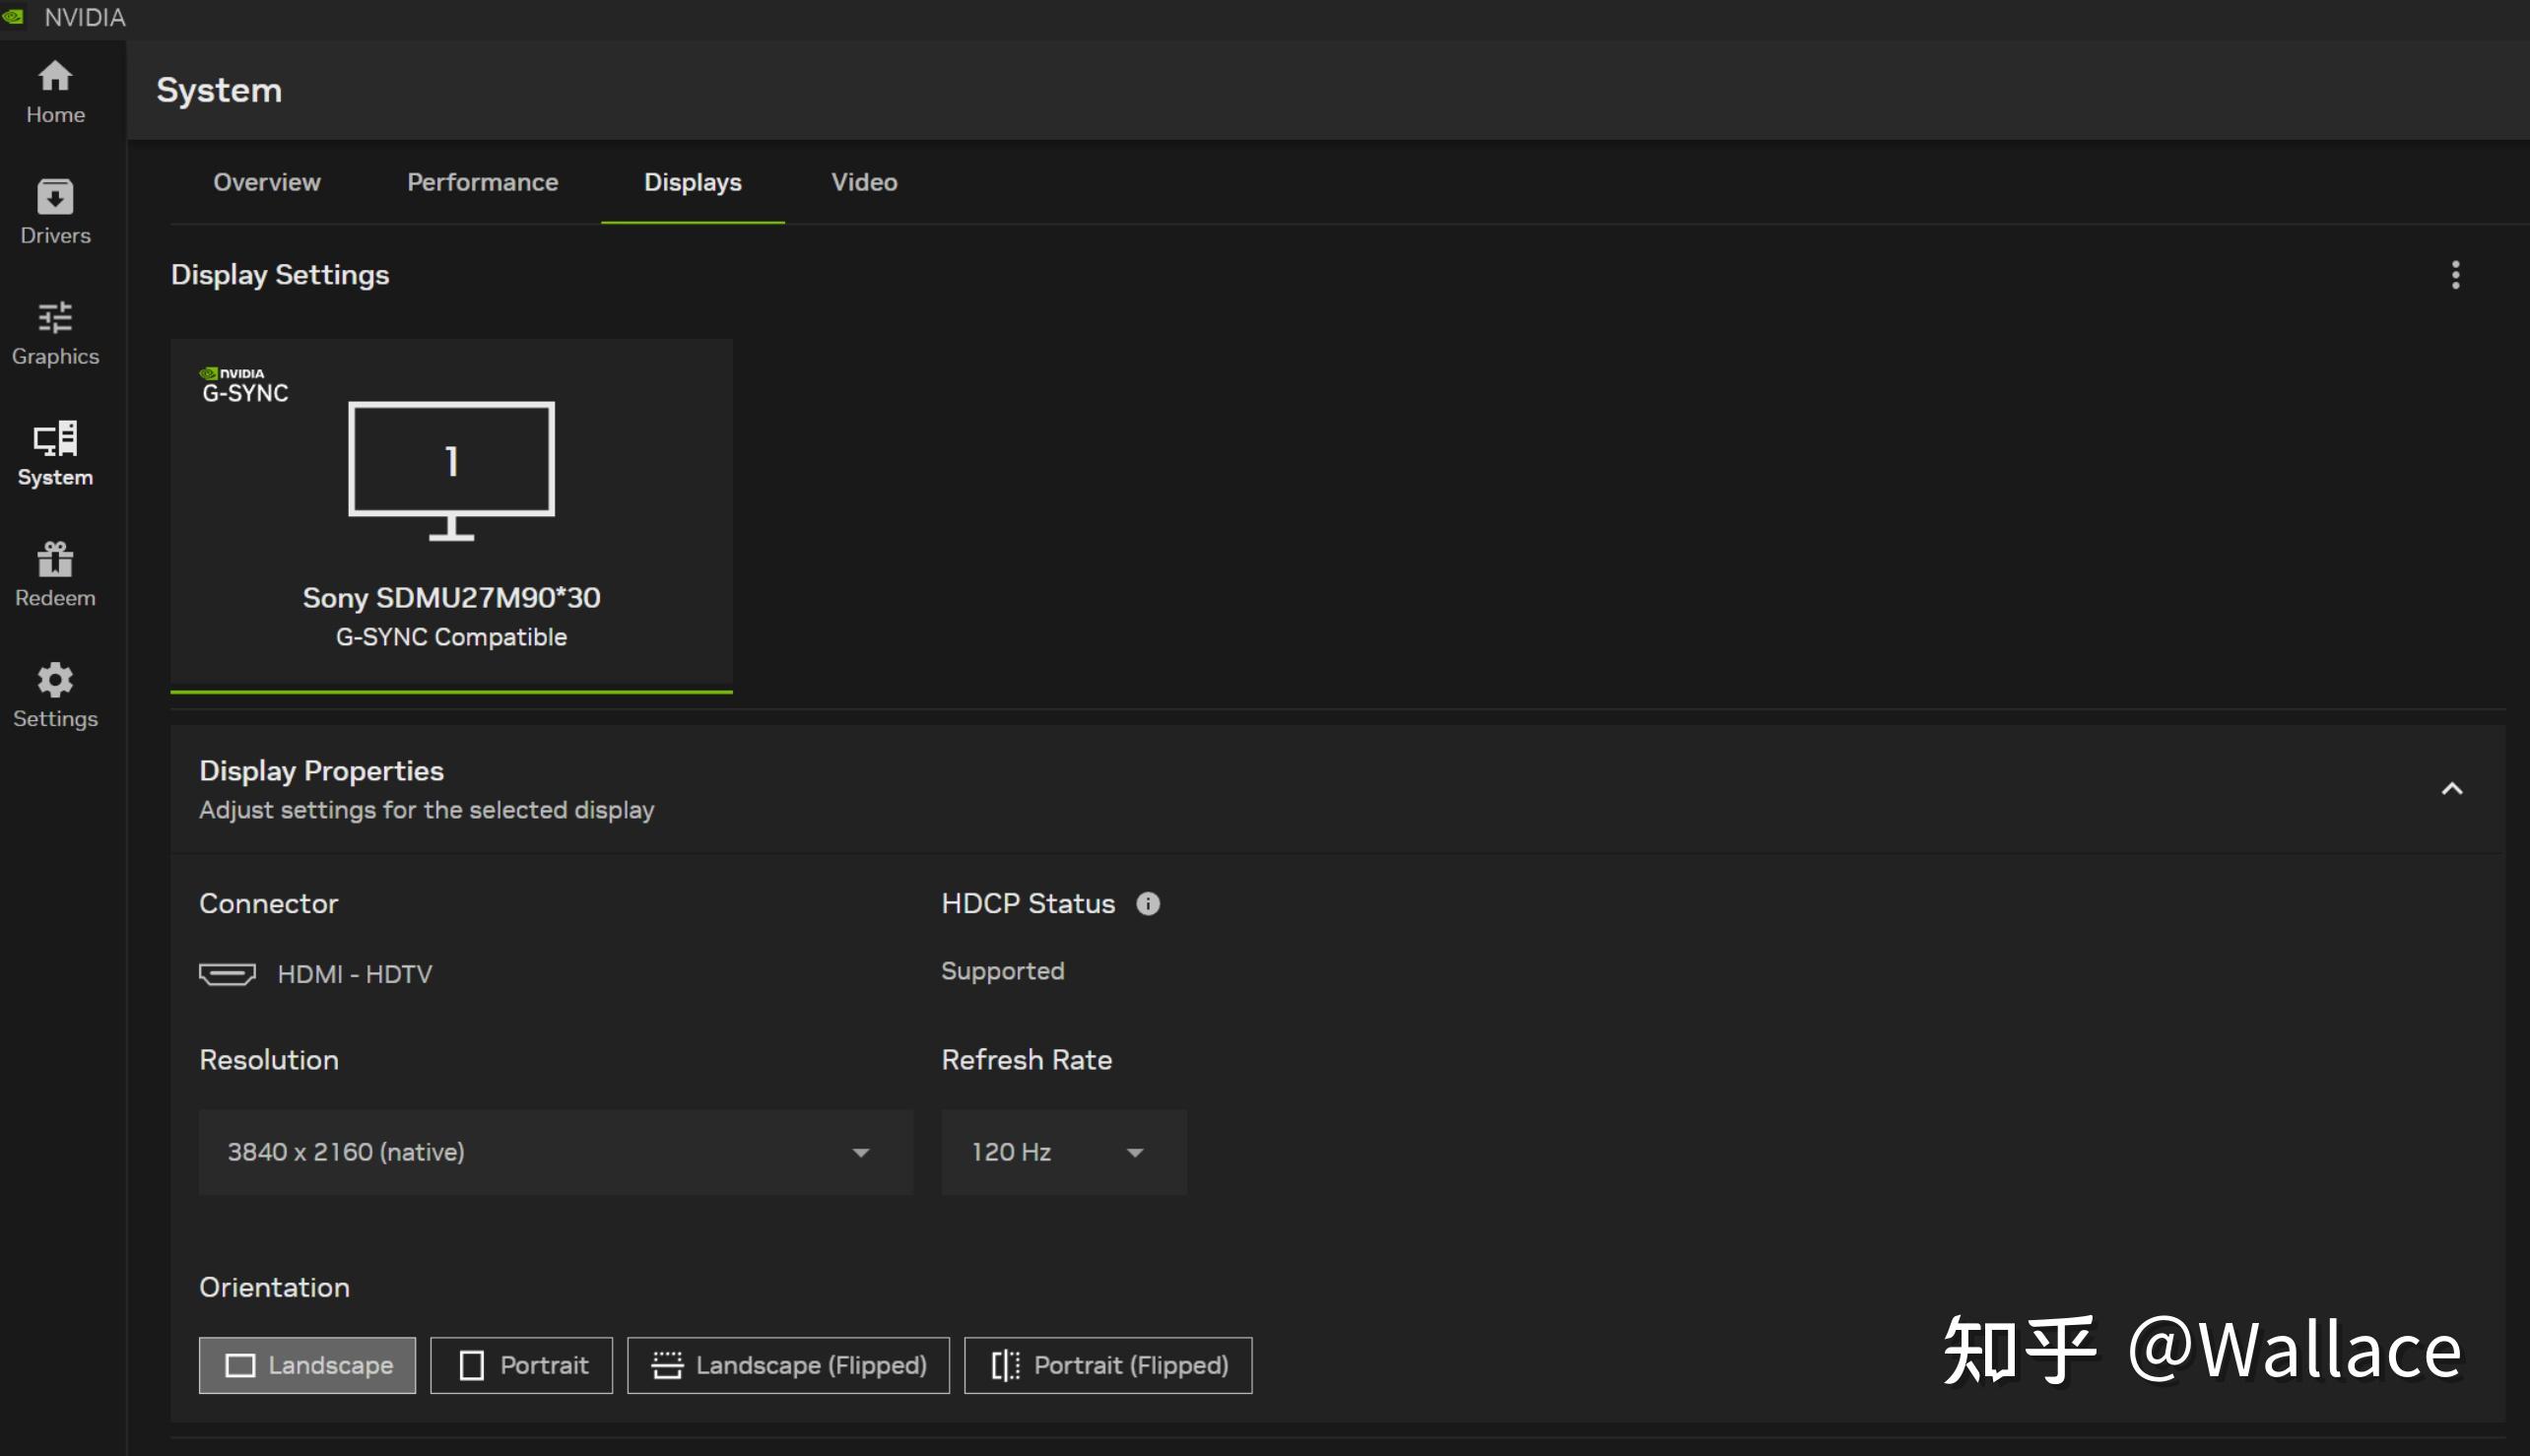The image size is (2530, 1456).
Task: Switch to the Video tab
Action: pos(864,182)
